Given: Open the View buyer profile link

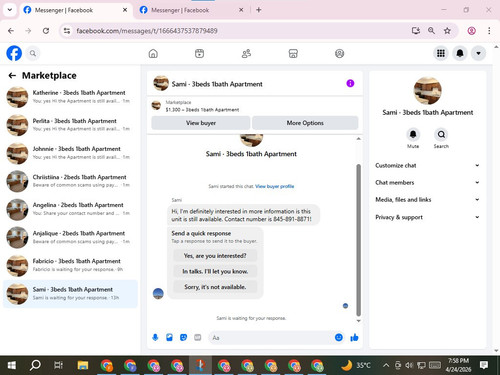Looking at the screenshot, I should (x=275, y=186).
